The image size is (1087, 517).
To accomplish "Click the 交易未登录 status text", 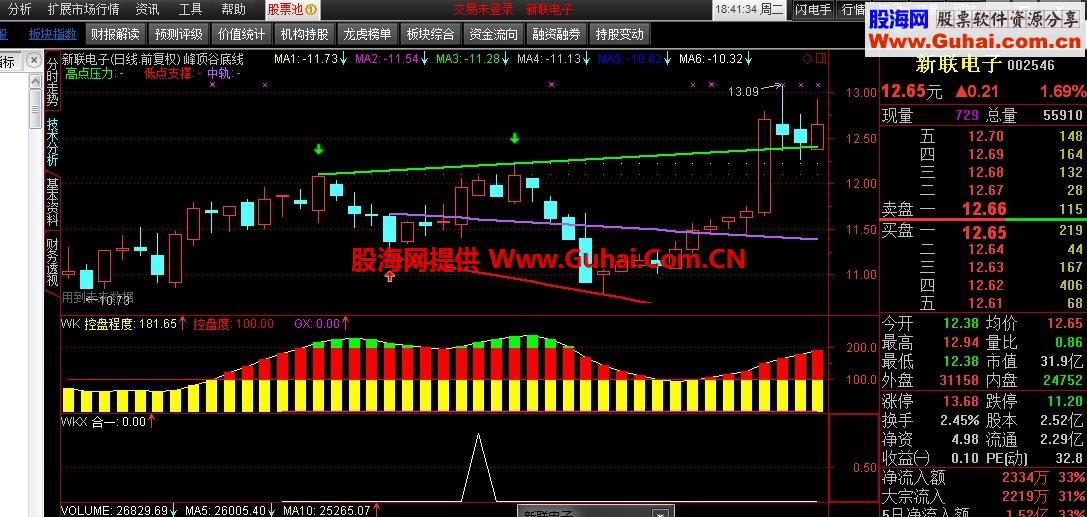I will pyautogui.click(x=483, y=9).
